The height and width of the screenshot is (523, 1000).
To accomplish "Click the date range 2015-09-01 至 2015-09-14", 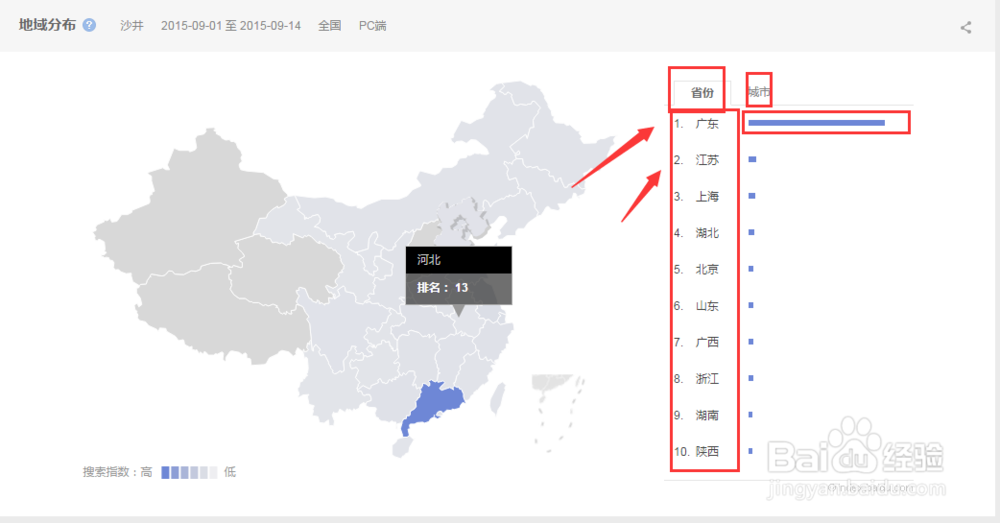I will pyautogui.click(x=231, y=26).
